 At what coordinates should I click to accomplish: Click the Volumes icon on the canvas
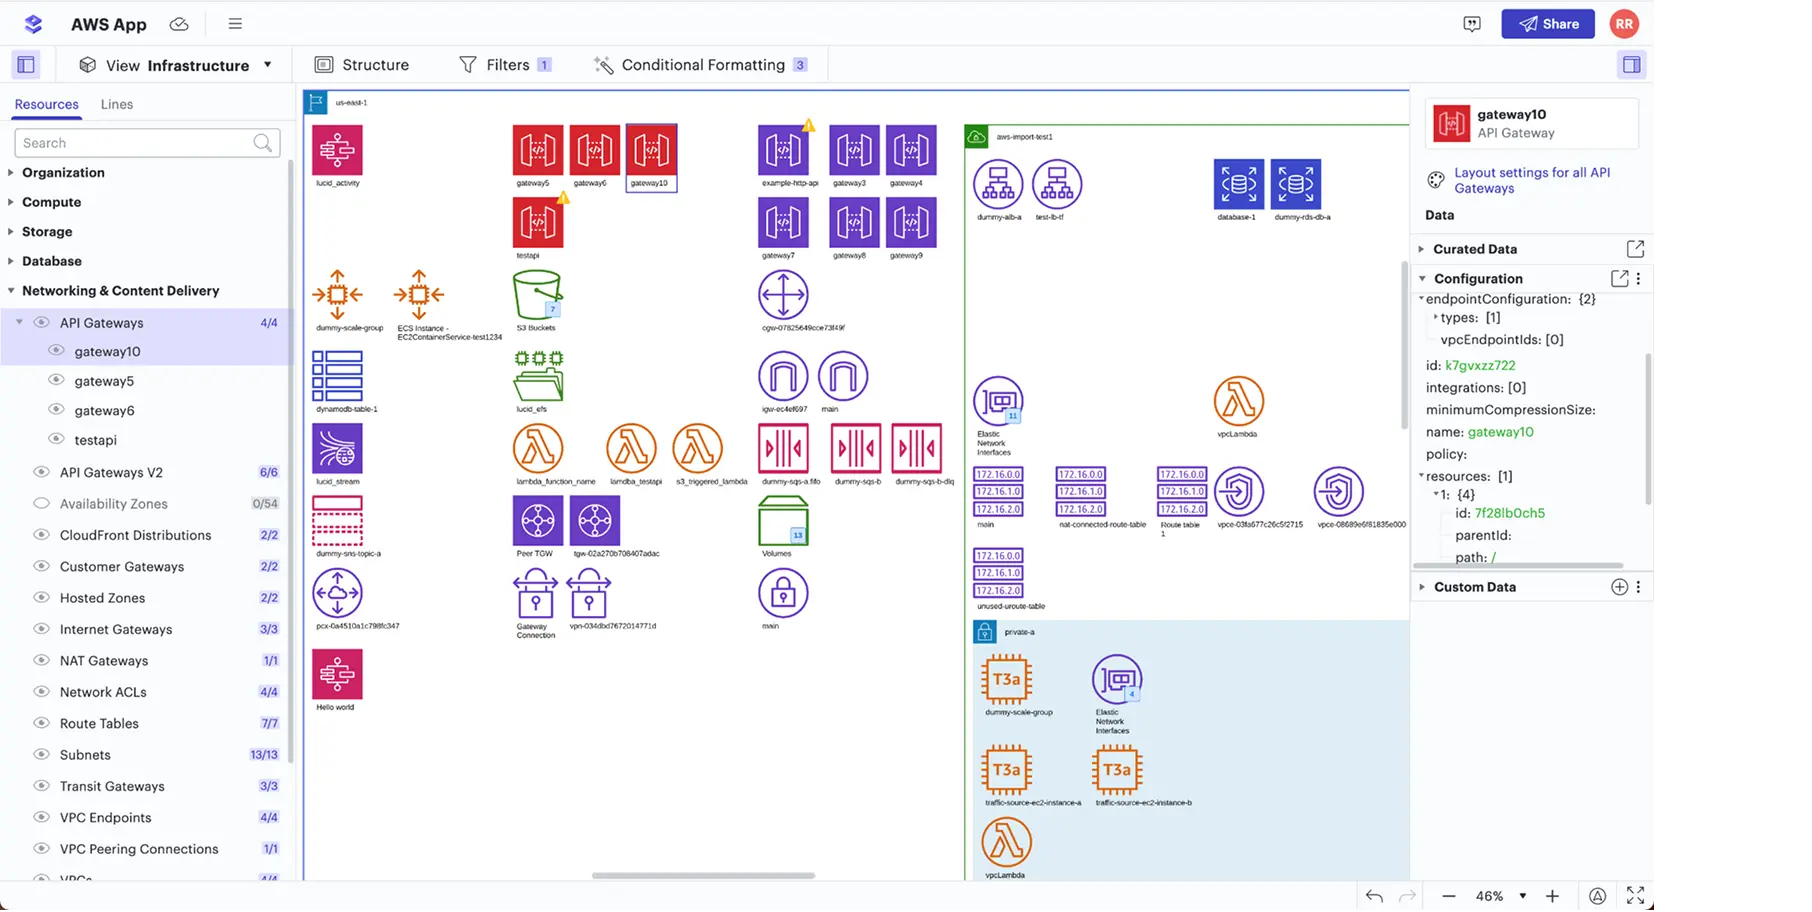(783, 521)
